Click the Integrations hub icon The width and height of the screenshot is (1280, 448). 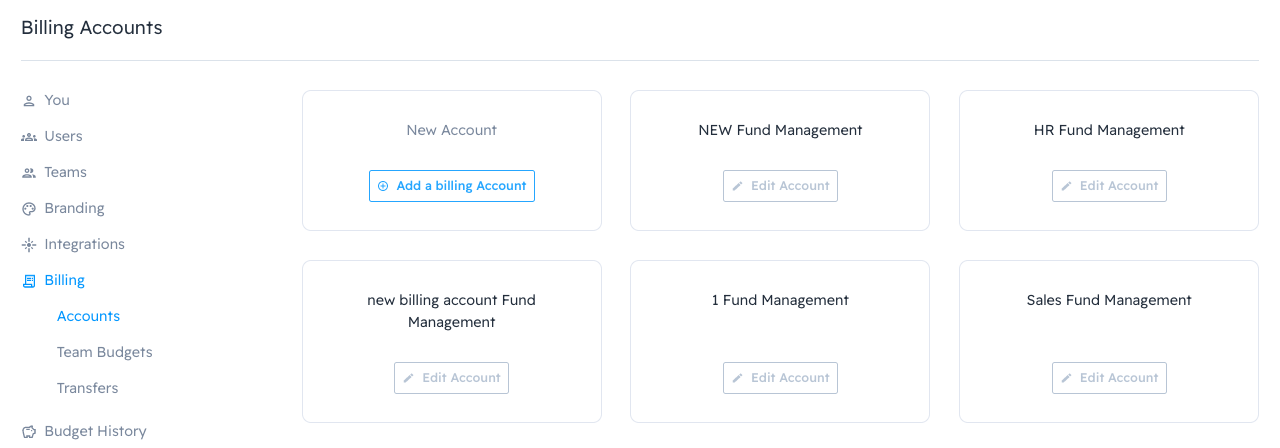(29, 245)
